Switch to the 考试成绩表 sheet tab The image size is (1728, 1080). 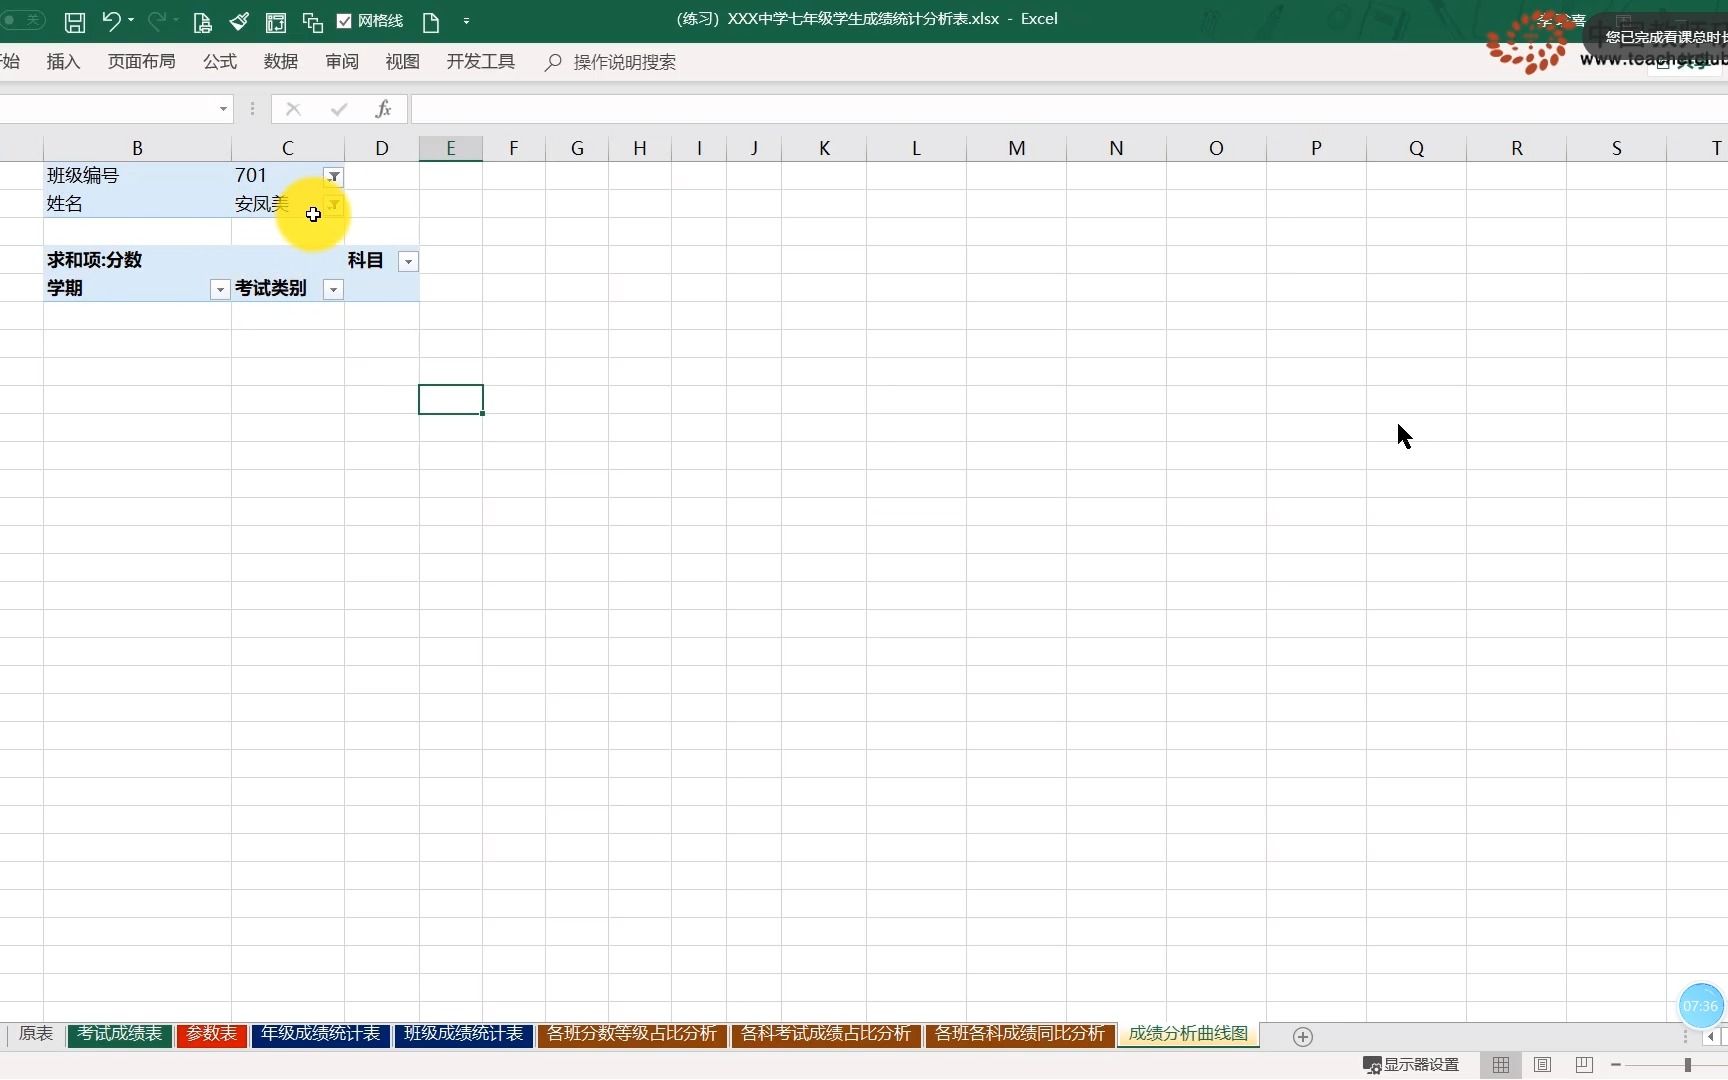tap(120, 1034)
